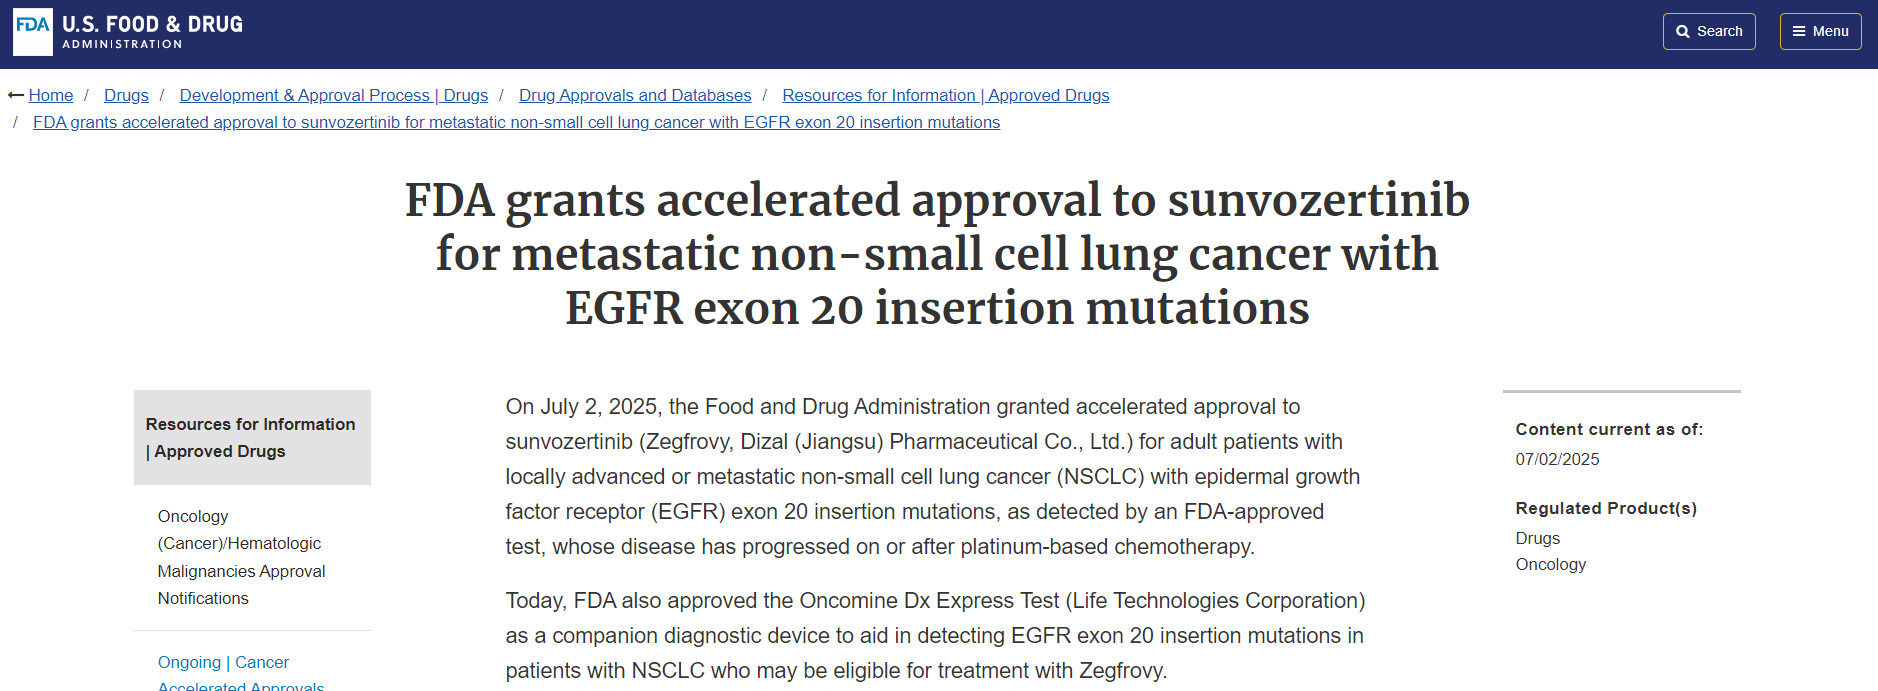Open sidebar heading Resources for Information | Approved Drugs

(x=251, y=438)
